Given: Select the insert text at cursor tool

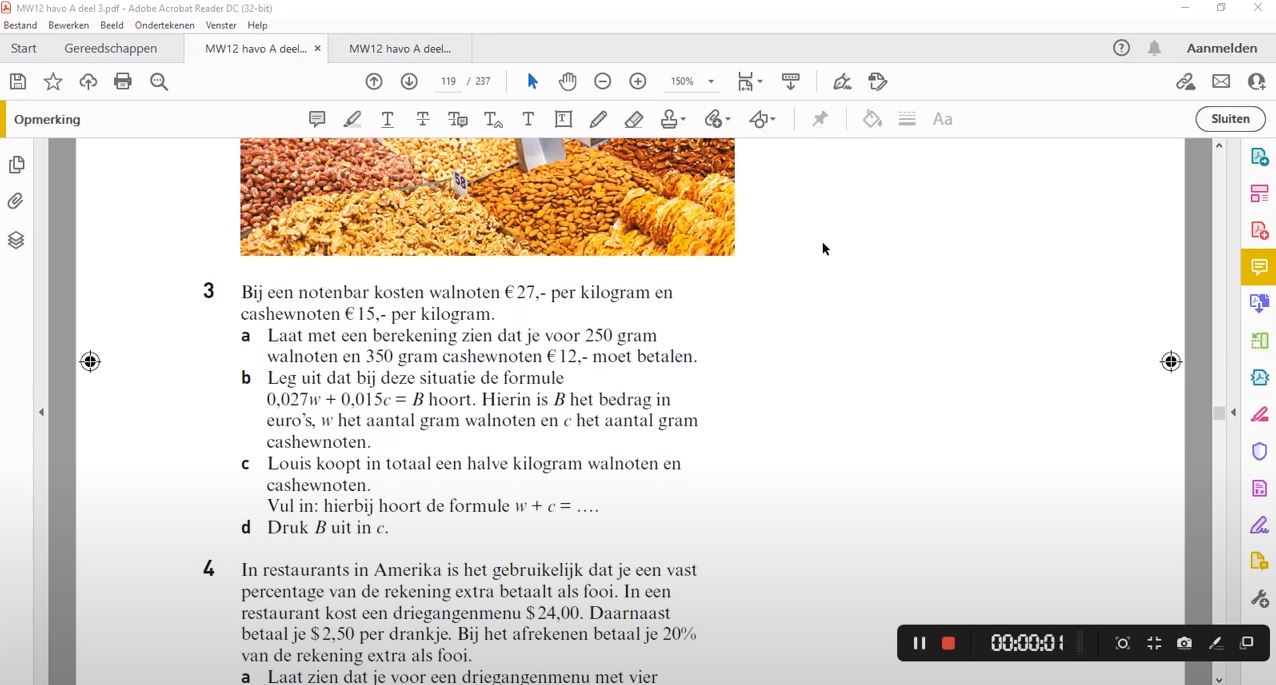Looking at the screenshot, I should click(x=493, y=120).
